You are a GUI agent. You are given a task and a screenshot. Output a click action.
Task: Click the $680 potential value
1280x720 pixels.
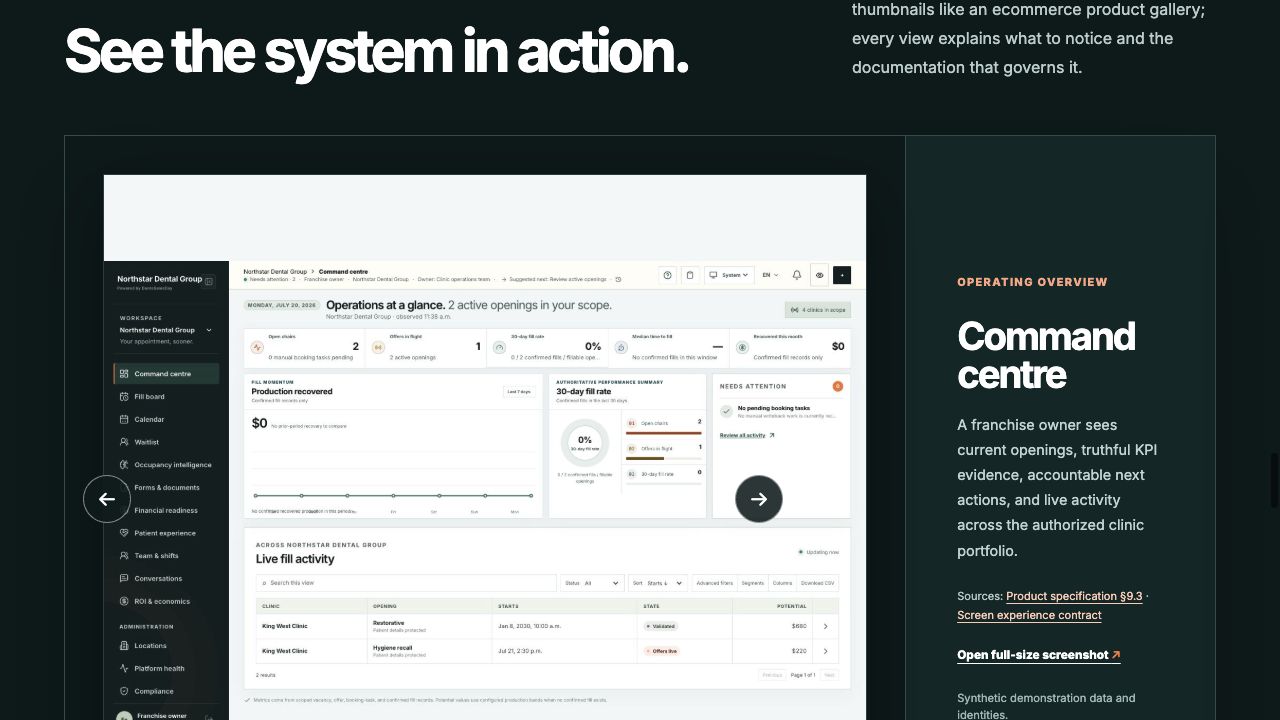pos(799,626)
